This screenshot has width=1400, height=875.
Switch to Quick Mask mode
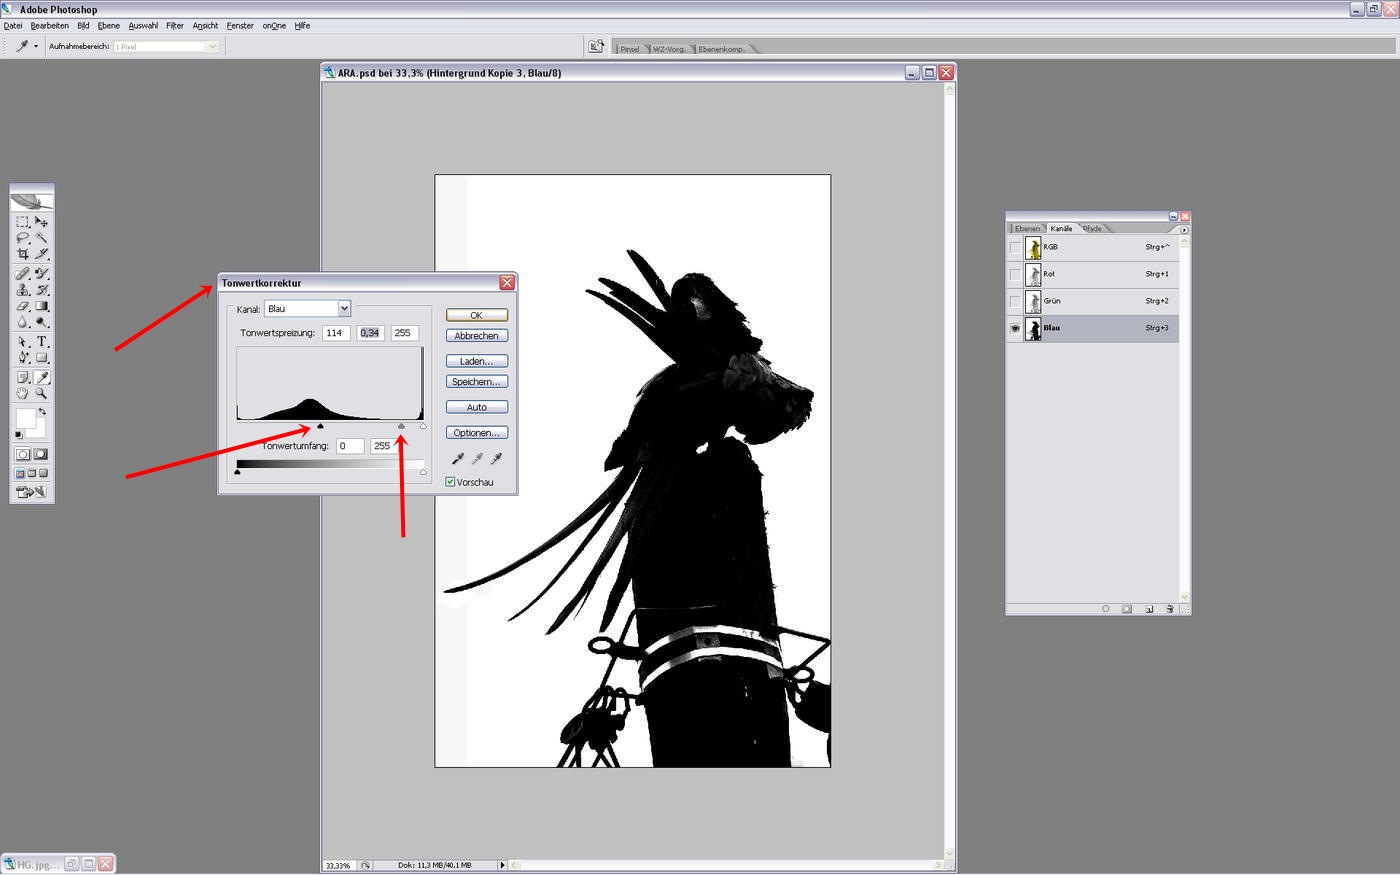[x=41, y=454]
